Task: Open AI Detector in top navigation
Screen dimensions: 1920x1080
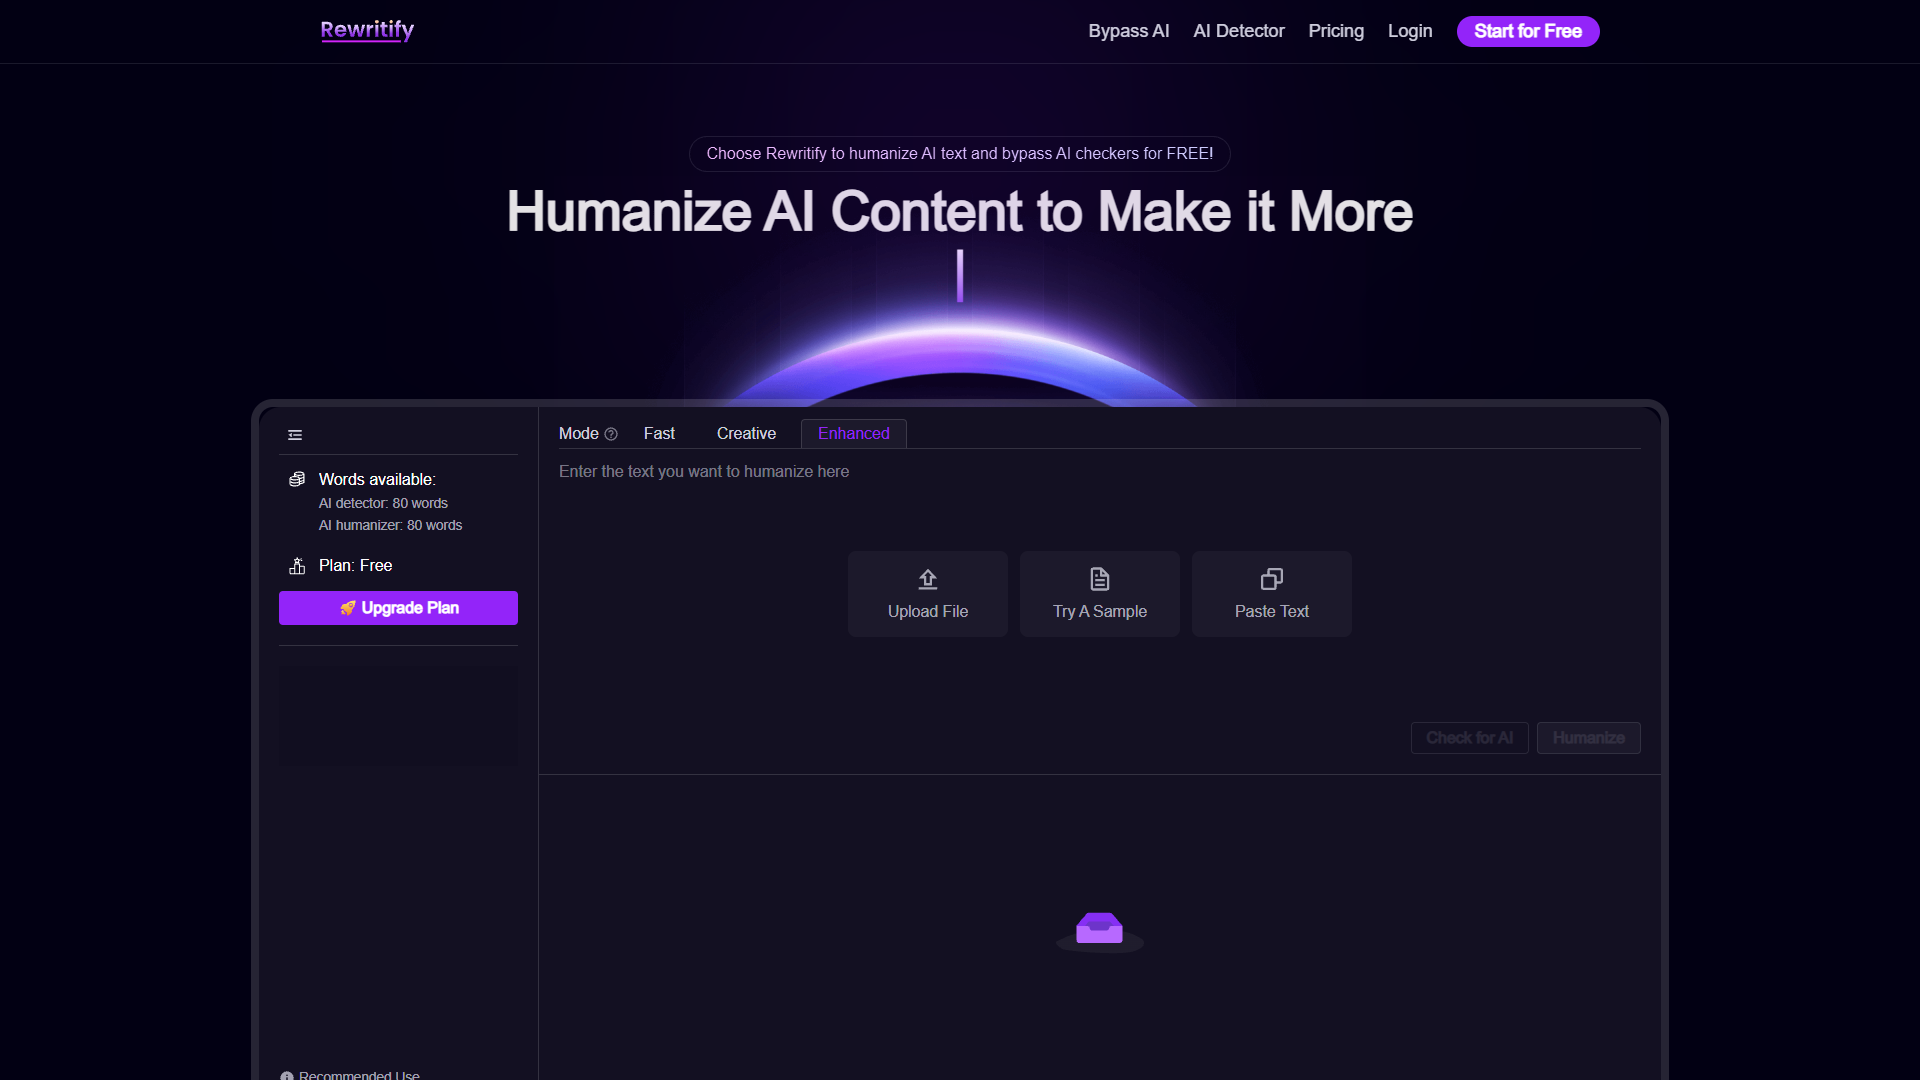Action: point(1239,31)
